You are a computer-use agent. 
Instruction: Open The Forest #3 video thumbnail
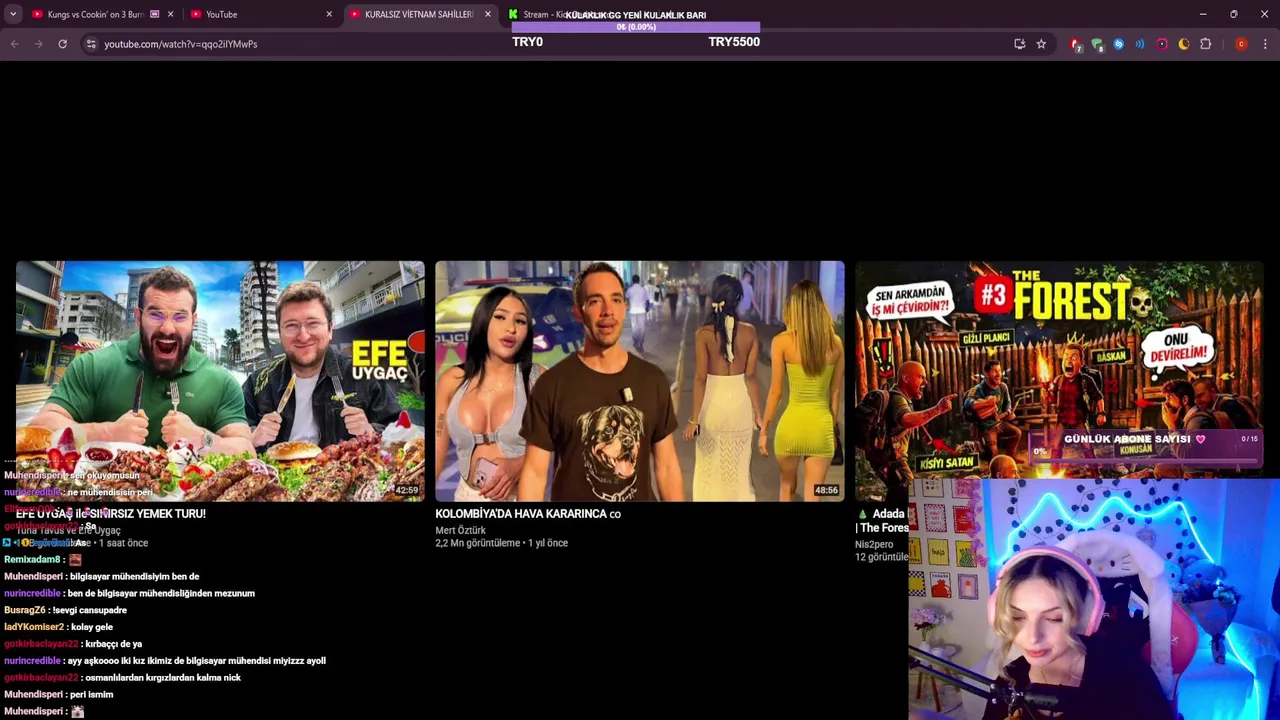point(1059,370)
